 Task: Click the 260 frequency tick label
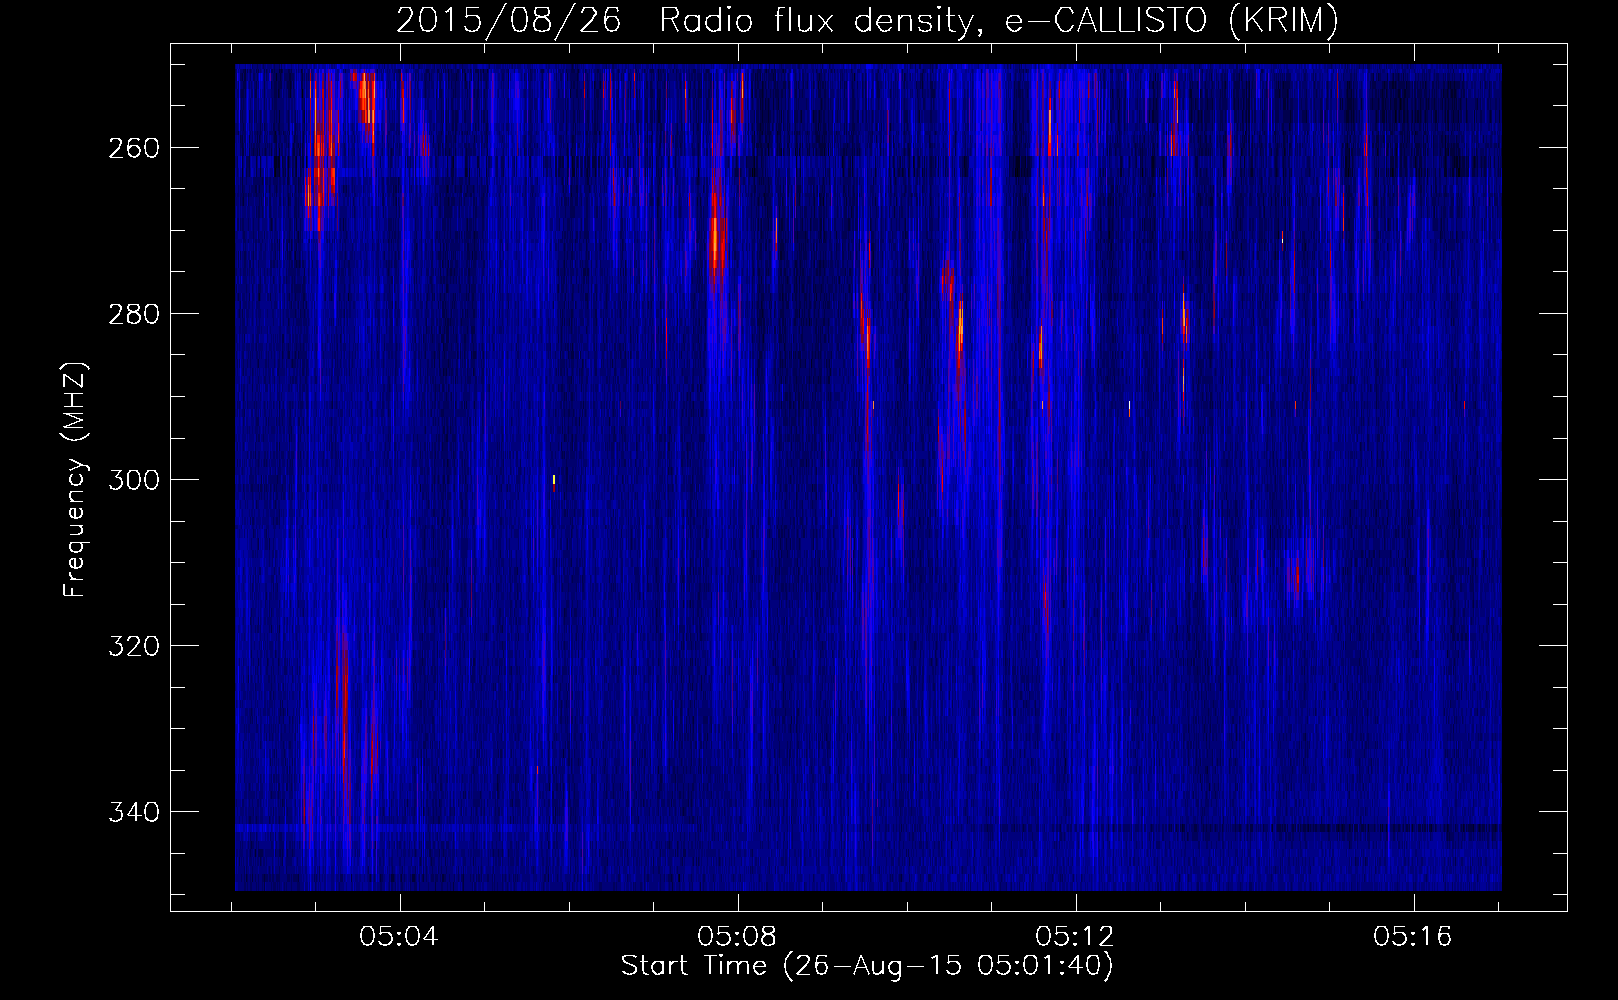(134, 148)
